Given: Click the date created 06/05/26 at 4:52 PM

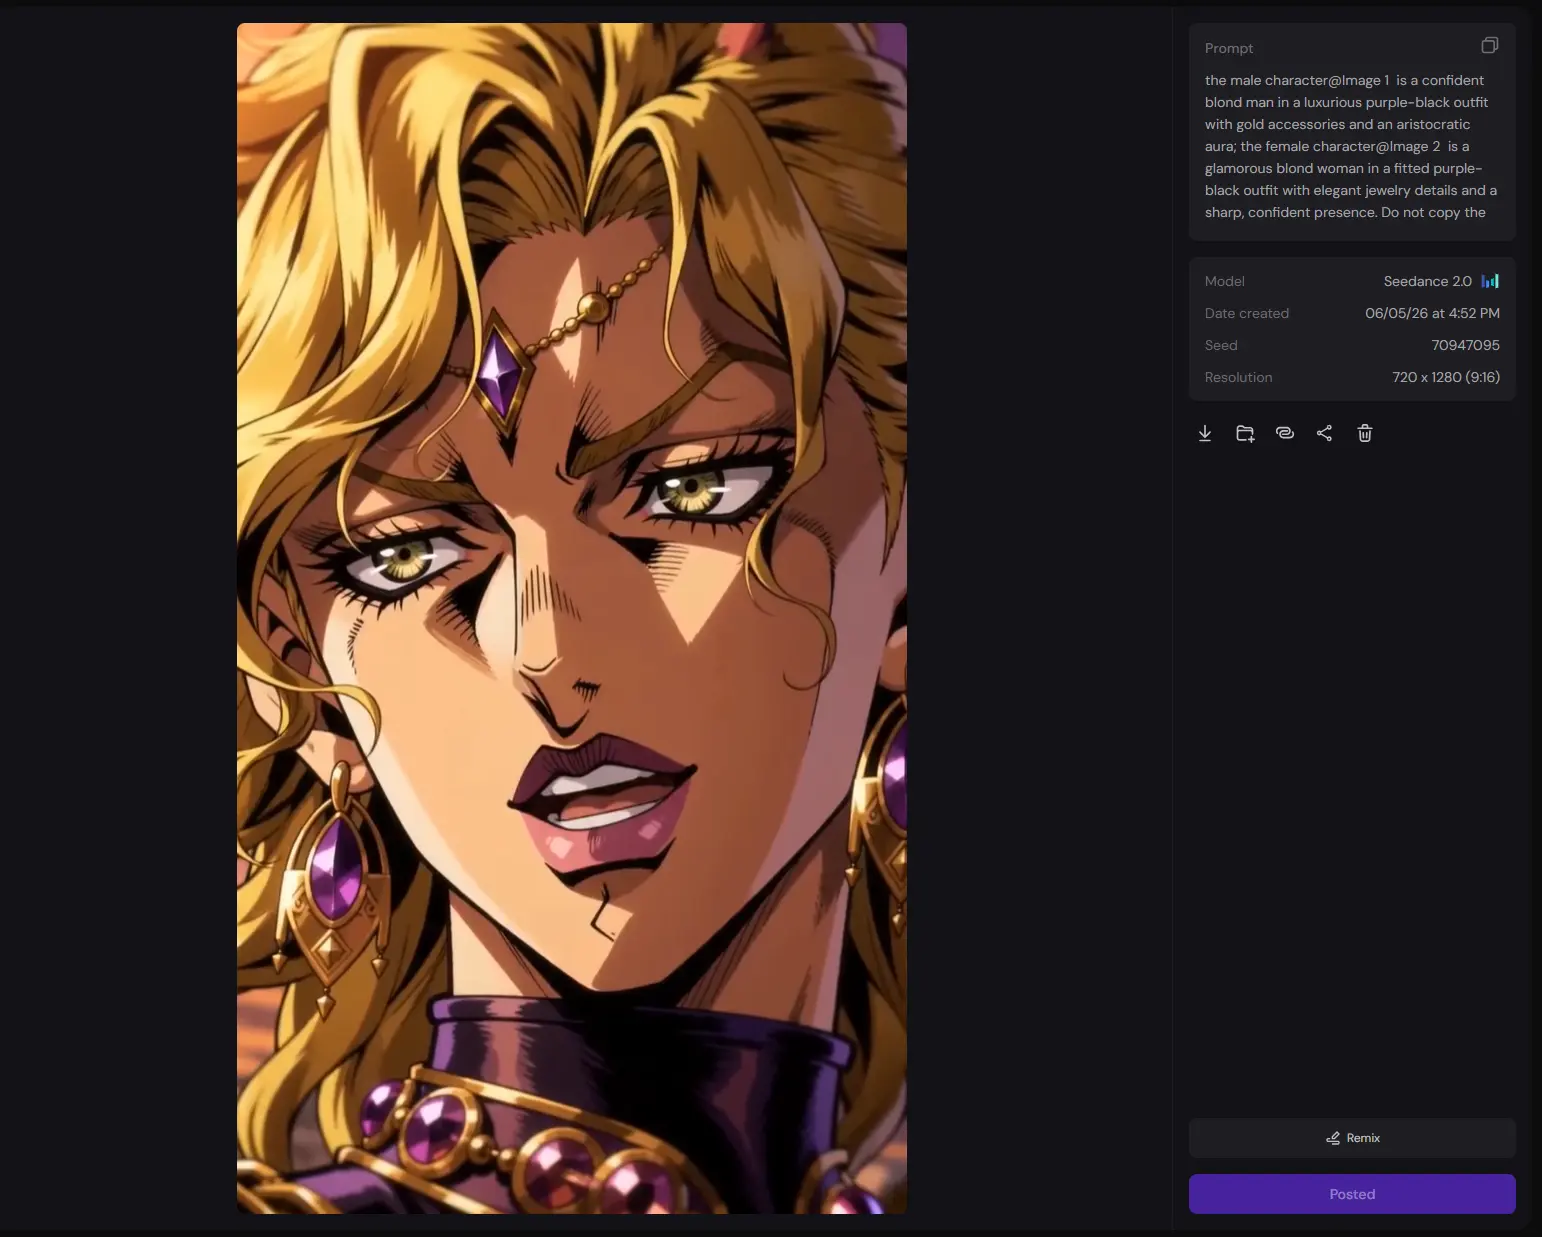Looking at the screenshot, I should click(1432, 313).
